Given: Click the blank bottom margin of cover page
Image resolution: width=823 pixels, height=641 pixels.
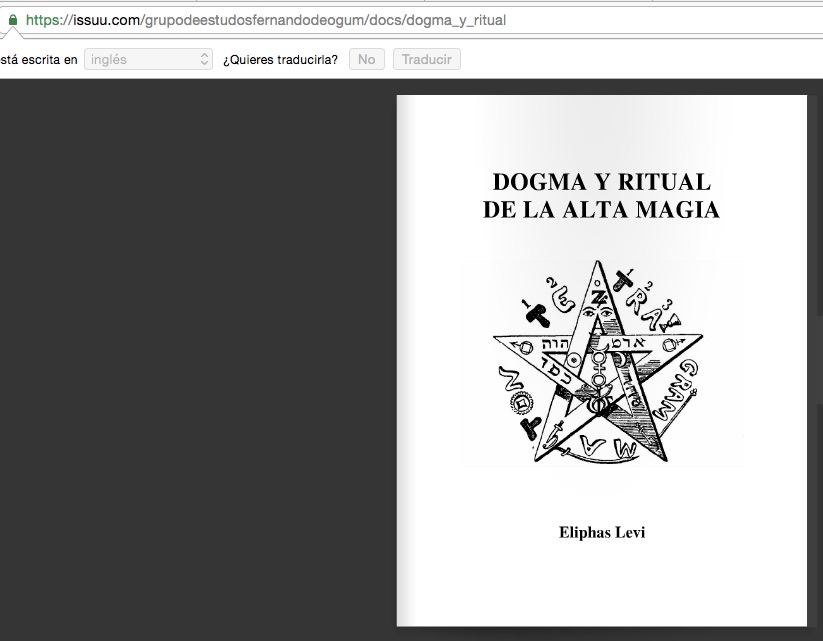Looking at the screenshot, I should click(x=601, y=590).
